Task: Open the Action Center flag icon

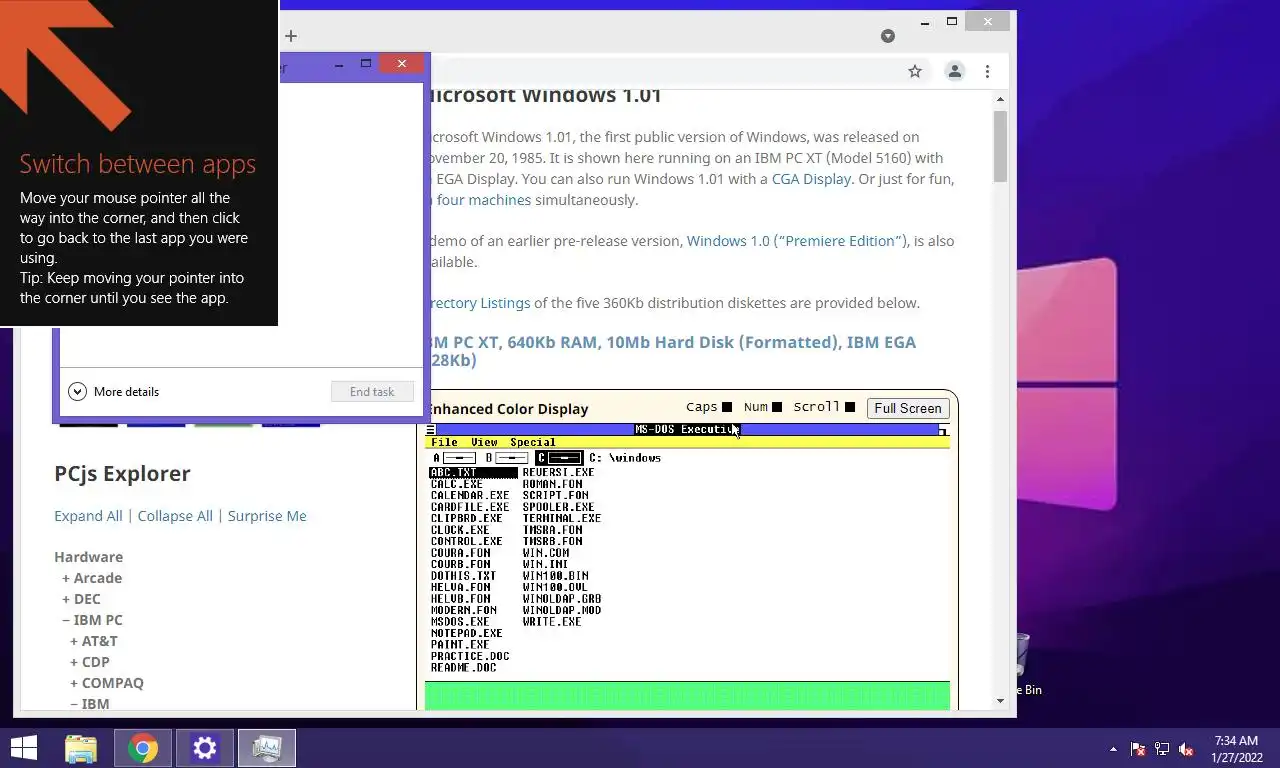Action: coord(1138,749)
